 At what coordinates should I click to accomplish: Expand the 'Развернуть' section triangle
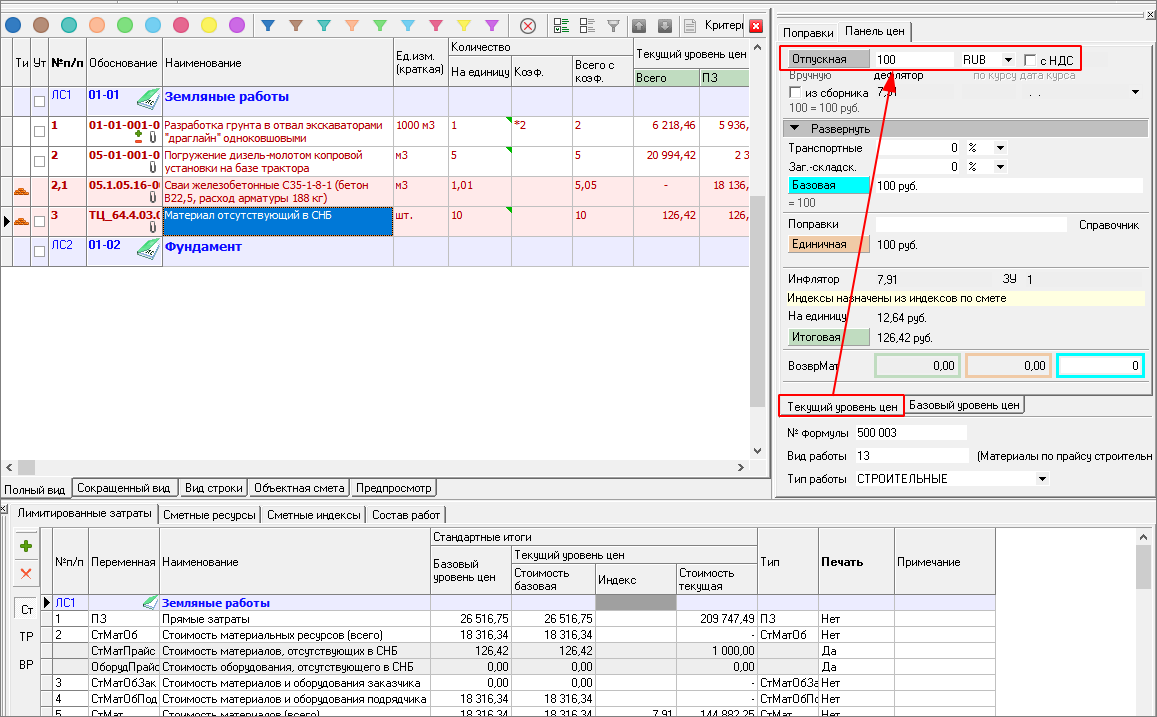coord(795,129)
